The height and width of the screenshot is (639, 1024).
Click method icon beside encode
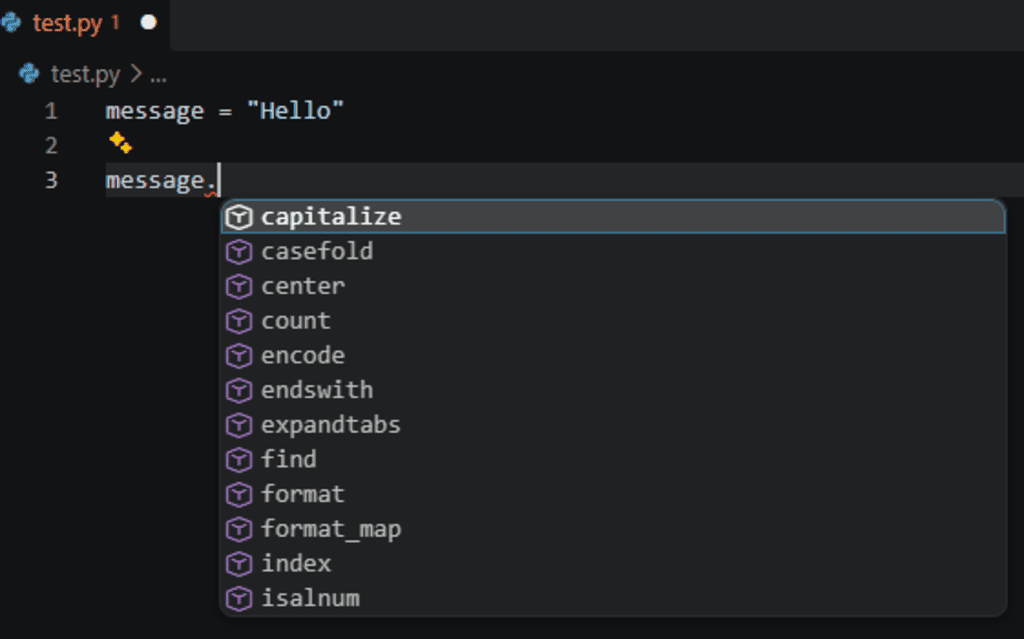(239, 355)
